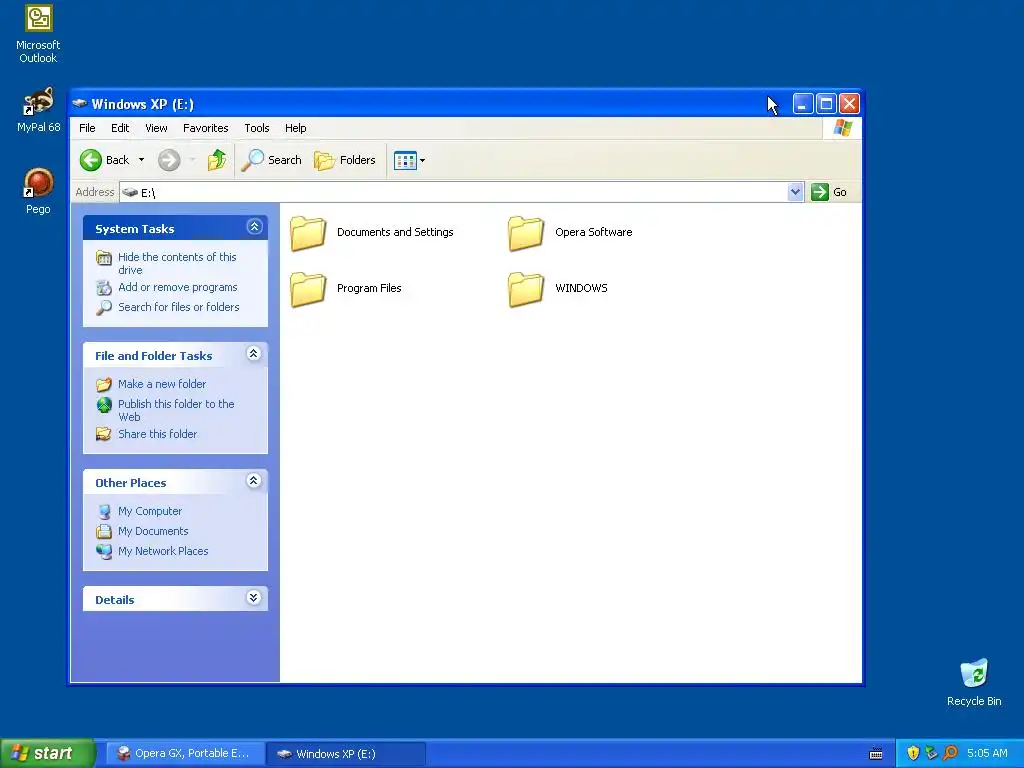1024x768 pixels.
Task: Open My Computer from Other Places
Action: [150, 511]
